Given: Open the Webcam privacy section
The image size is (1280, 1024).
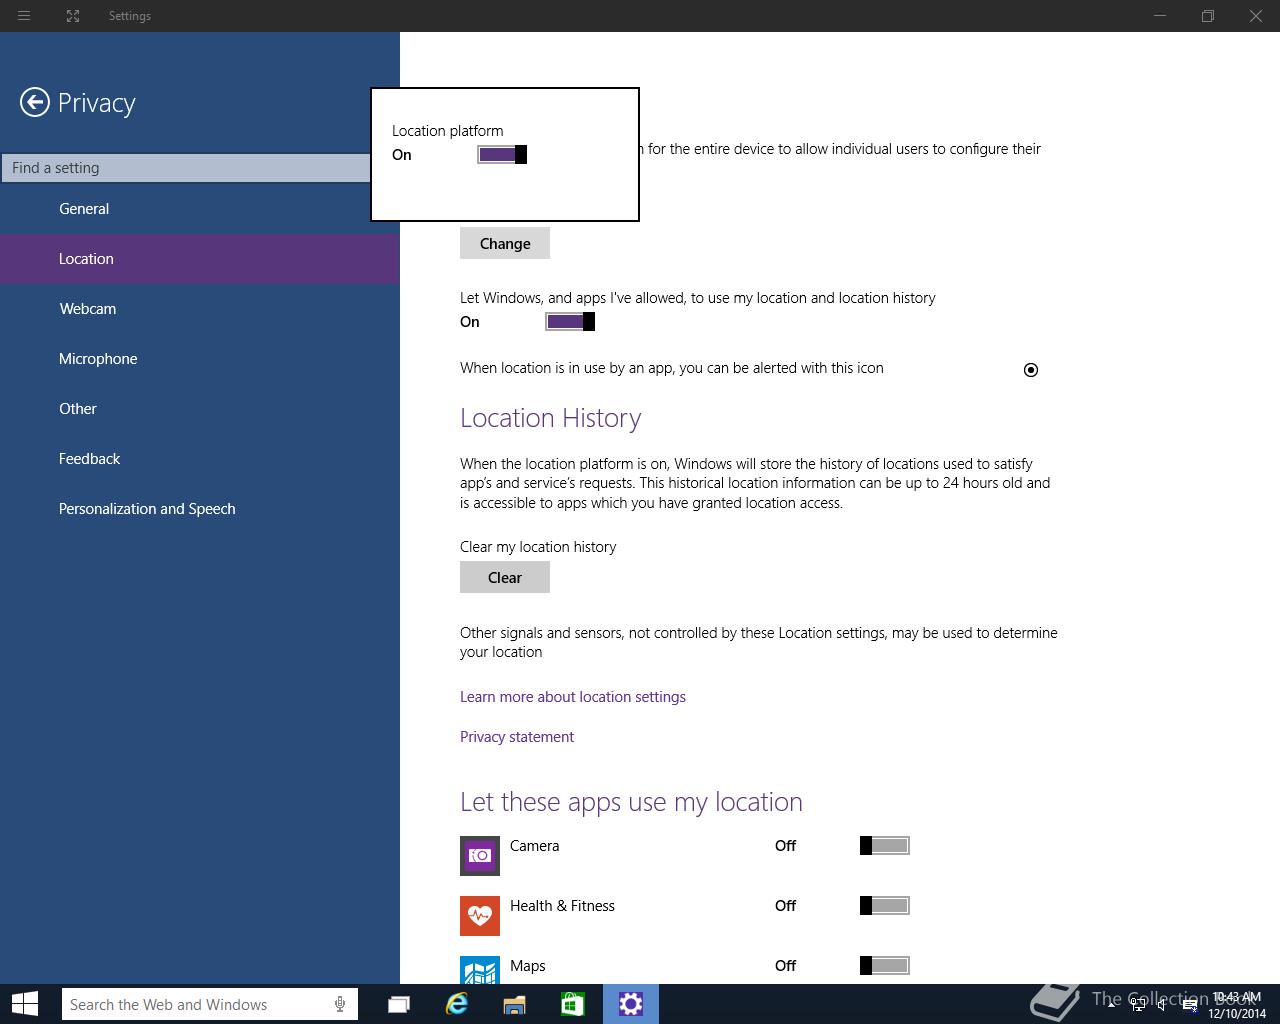Looking at the screenshot, I should (x=200, y=309).
